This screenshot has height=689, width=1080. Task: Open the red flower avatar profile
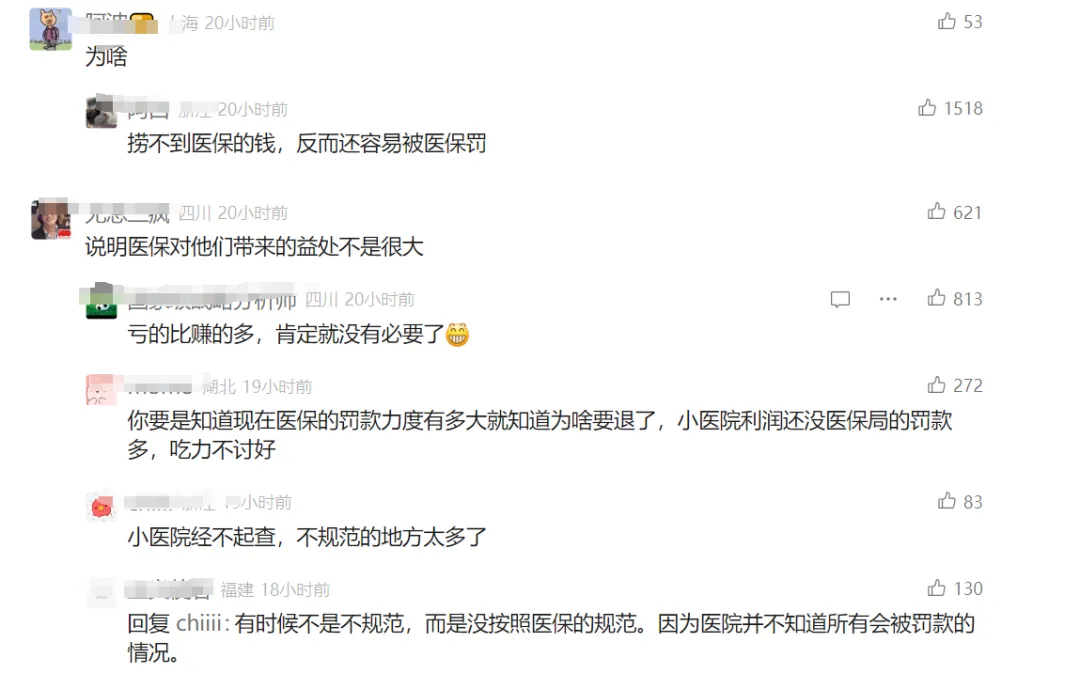101,508
